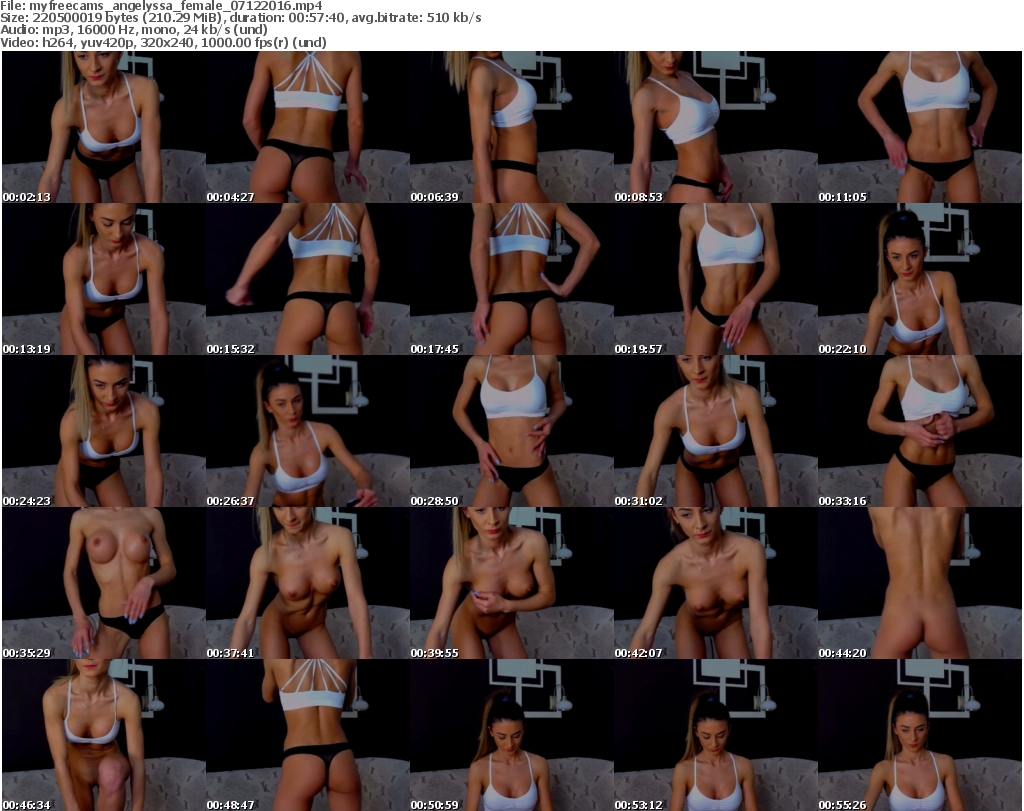Select the 00:11:05 thumbnail
Viewport: 1024px width, 811px height.
click(x=920, y=127)
